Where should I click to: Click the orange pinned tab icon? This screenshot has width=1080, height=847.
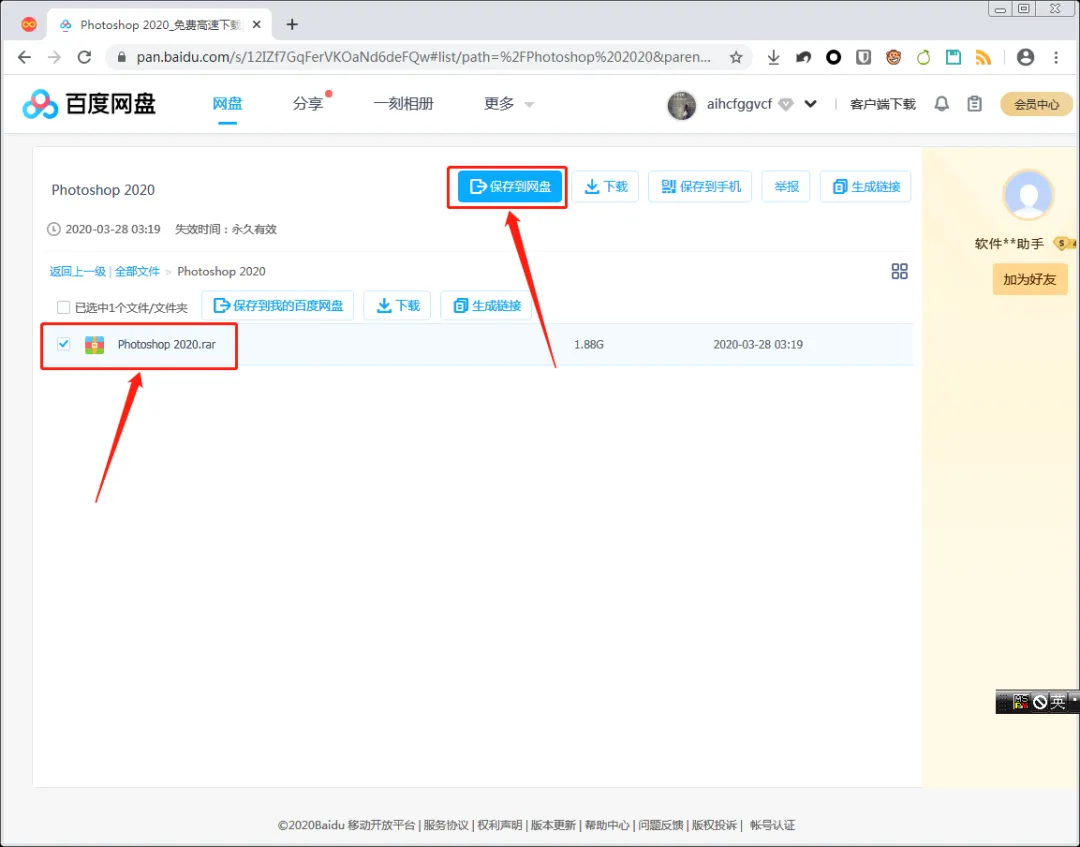click(x=29, y=25)
